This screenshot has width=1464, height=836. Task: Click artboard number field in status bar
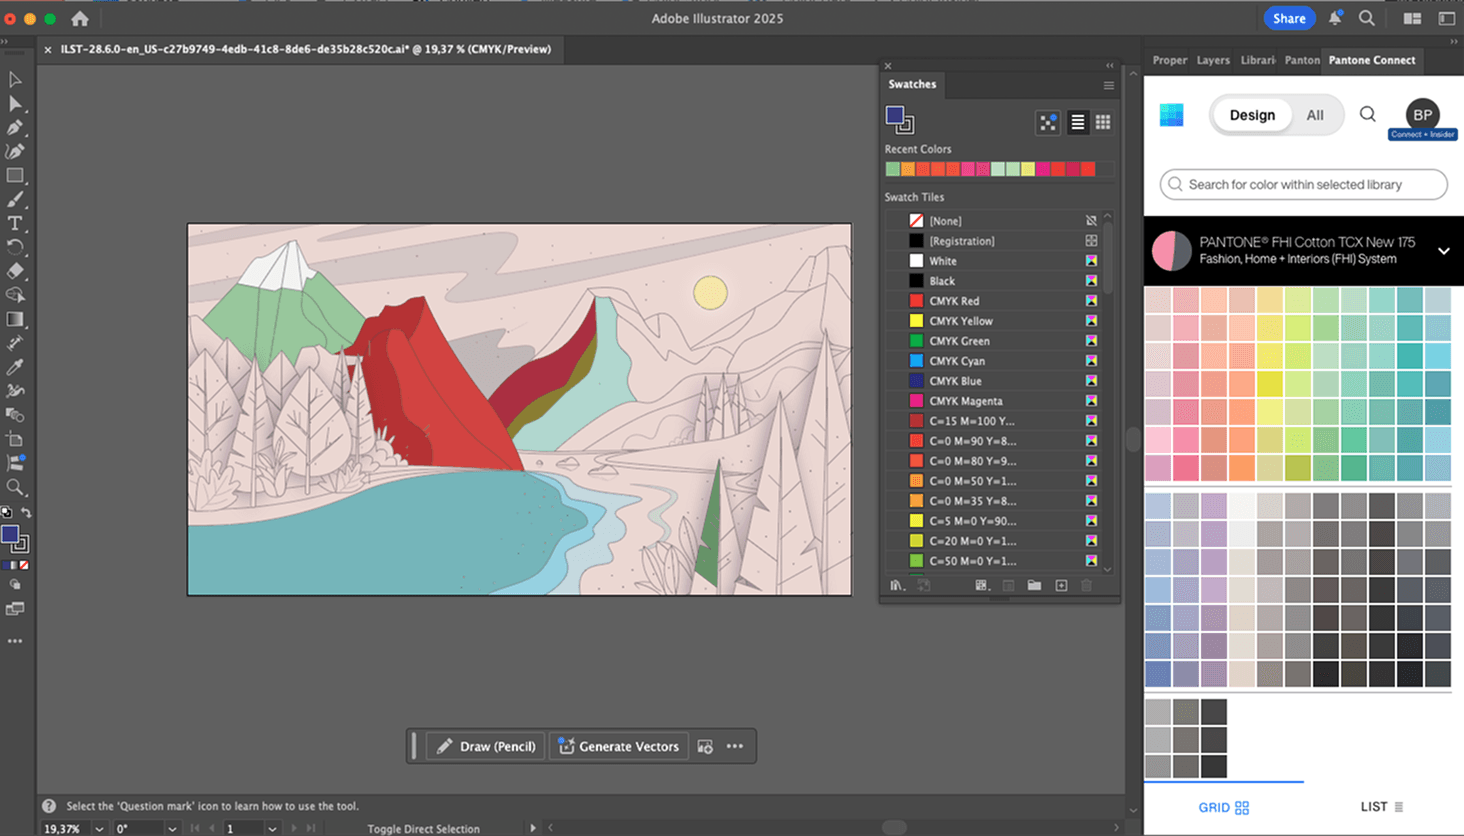pos(242,828)
